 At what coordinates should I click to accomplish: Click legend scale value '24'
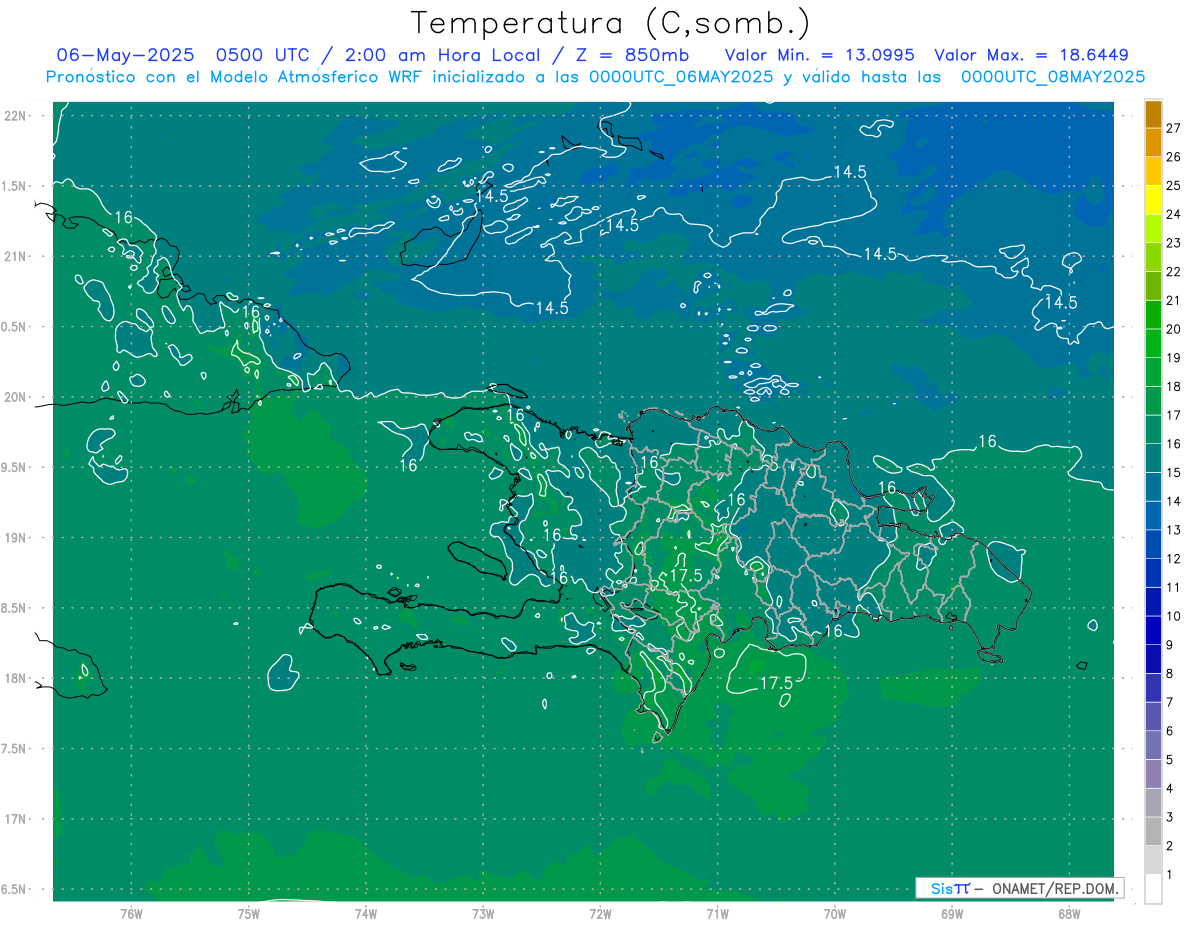[x=1174, y=214]
